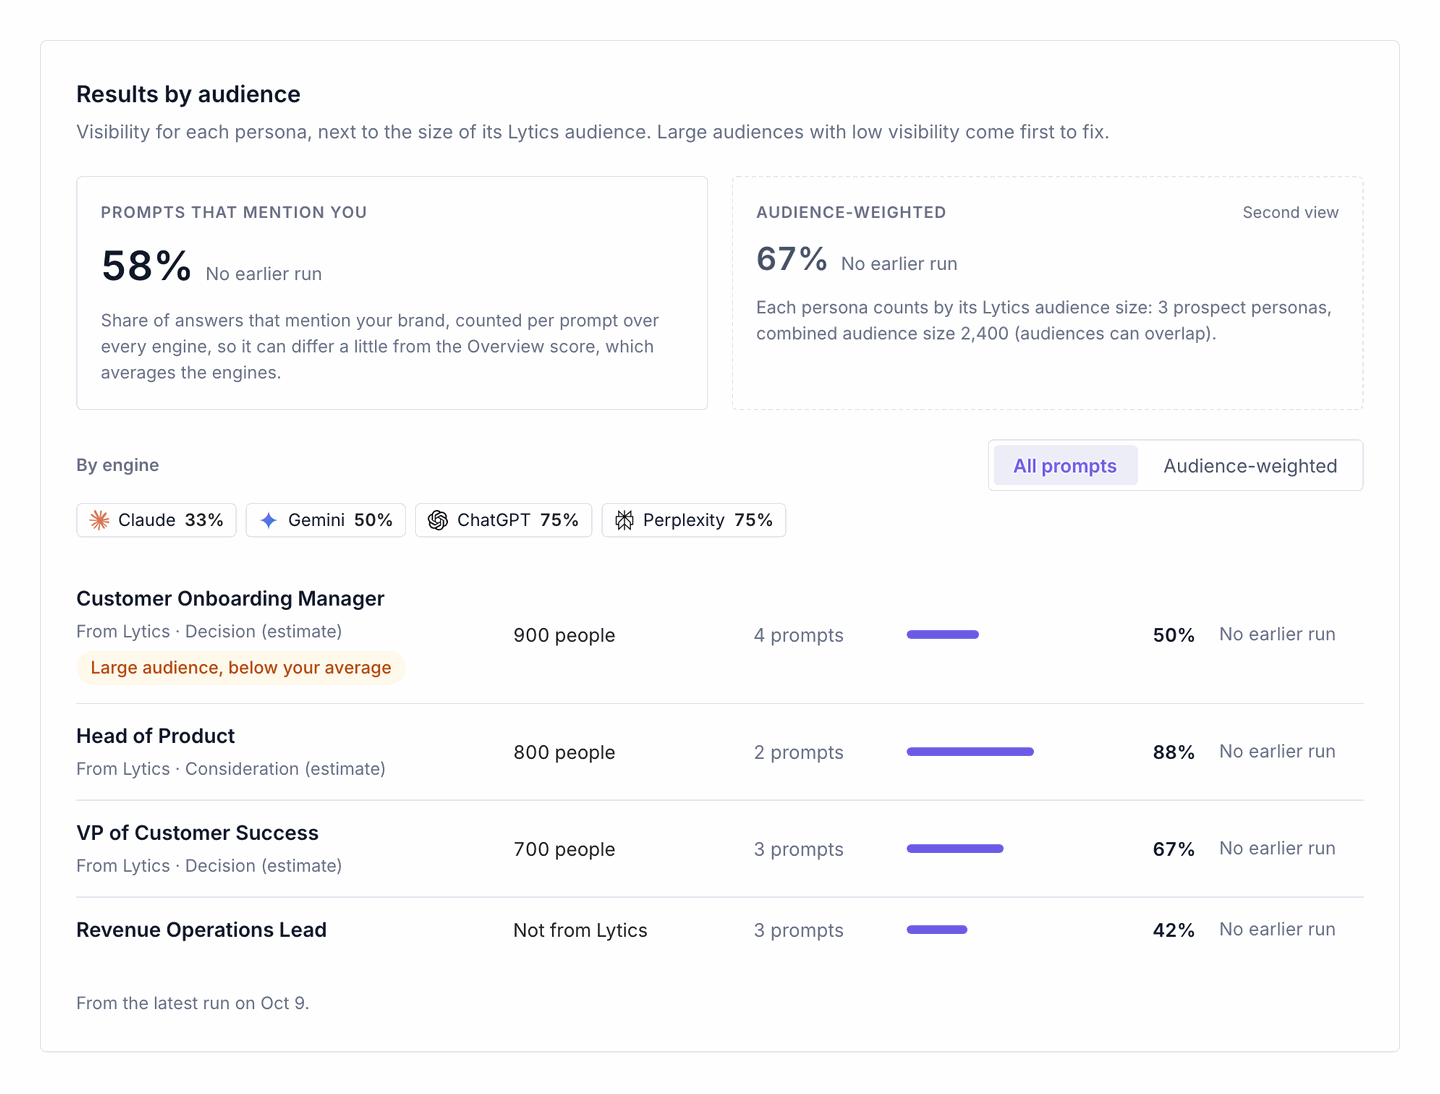The image size is (1440, 1094).
Task: Switch to the All prompts view
Action: tap(1065, 466)
